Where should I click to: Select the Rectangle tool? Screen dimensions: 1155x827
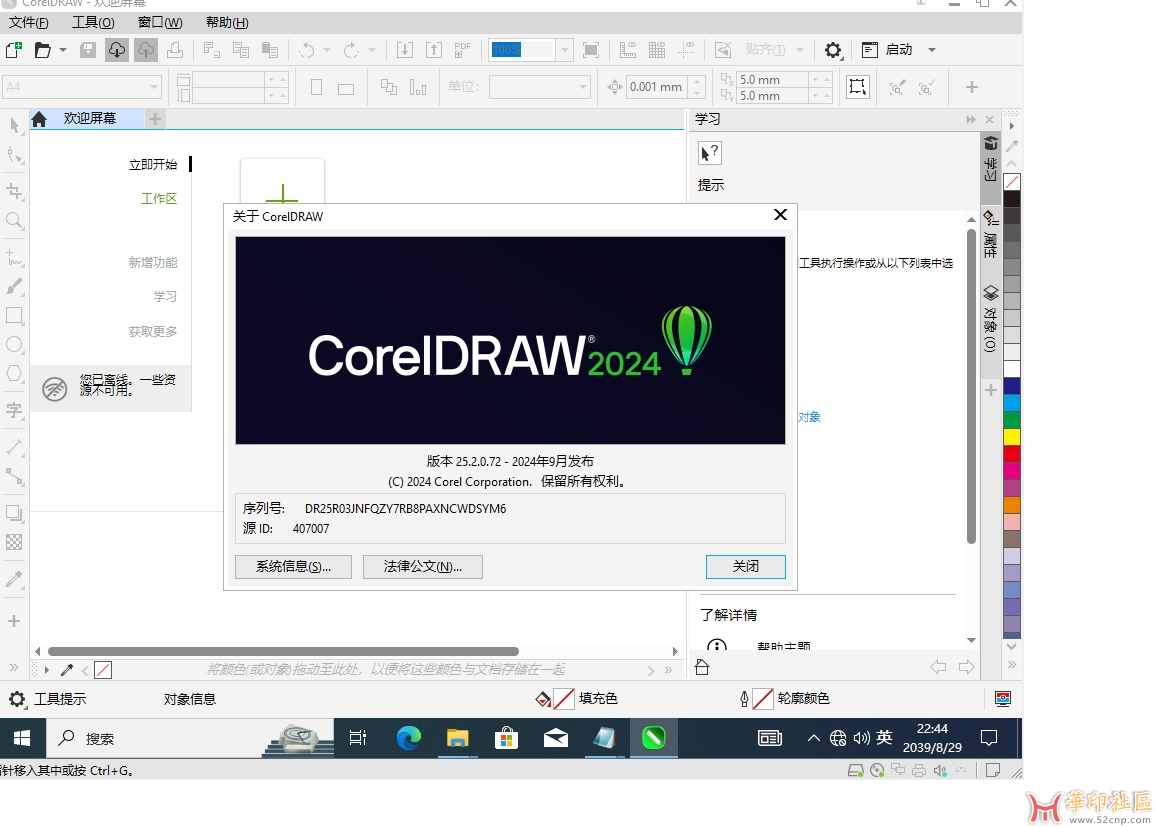(15, 315)
